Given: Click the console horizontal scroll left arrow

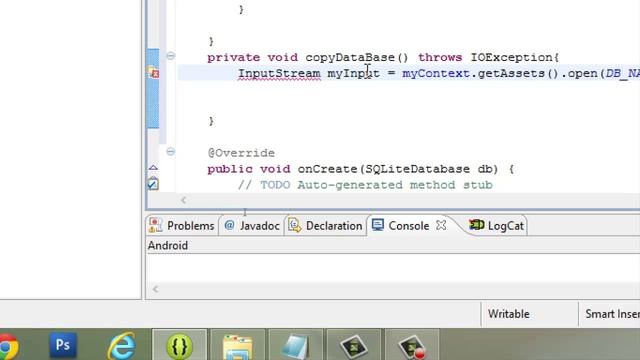Looking at the screenshot, I should tap(155, 289).
